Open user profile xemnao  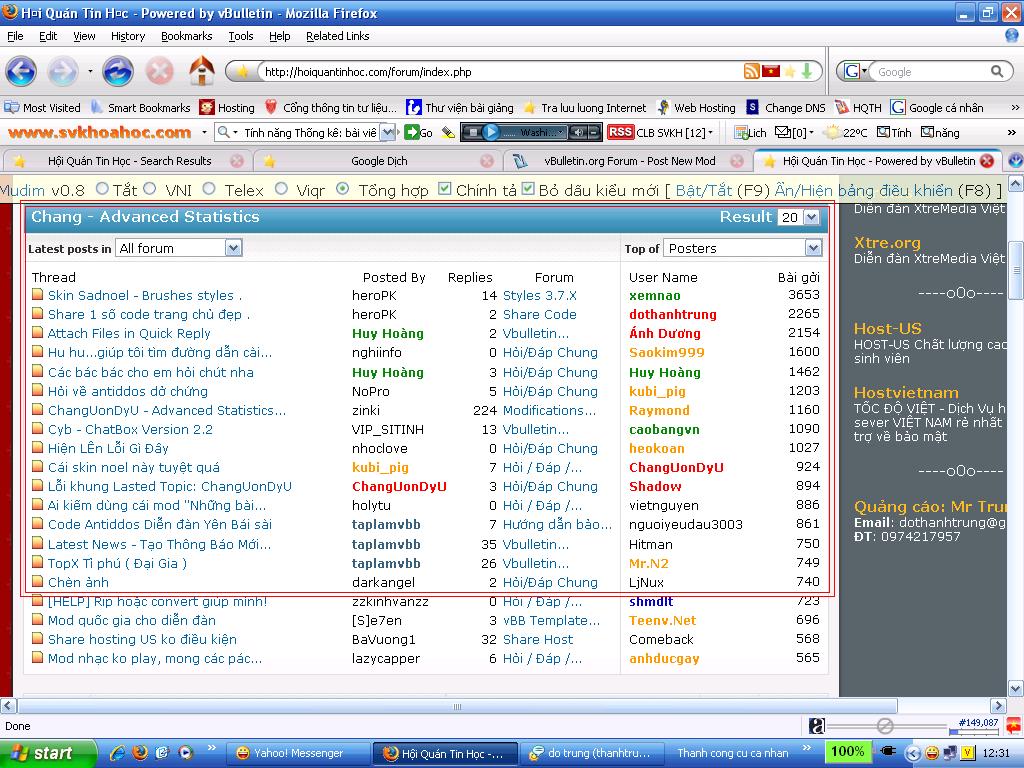click(x=654, y=295)
